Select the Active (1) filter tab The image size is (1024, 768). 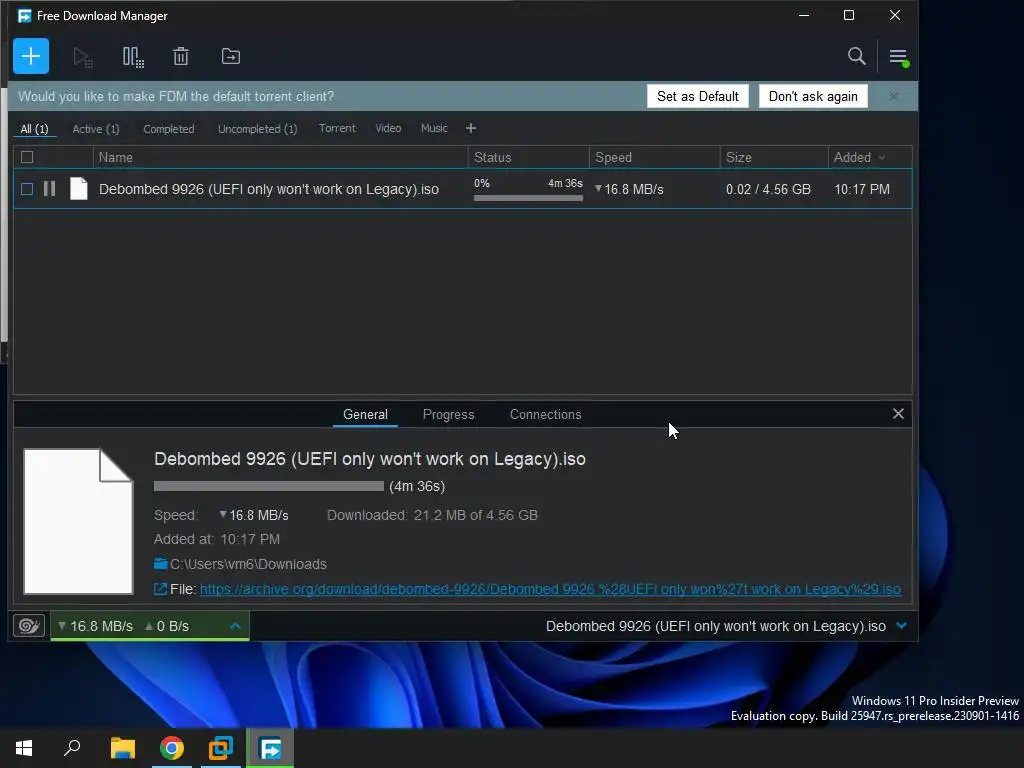click(x=96, y=129)
